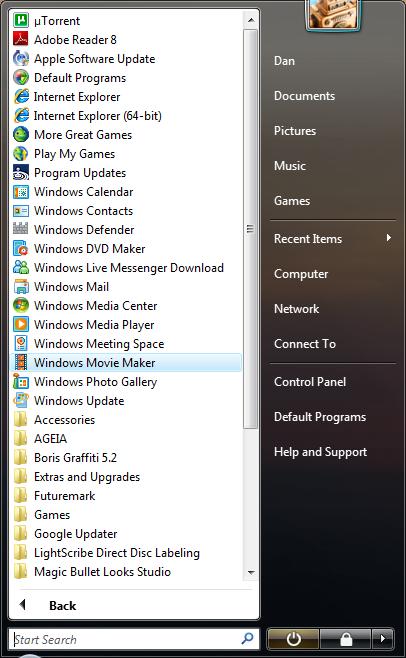The width and height of the screenshot is (406, 658).
Task: Launch Adobe Reader 8 via its icon
Action: [x=21, y=39]
